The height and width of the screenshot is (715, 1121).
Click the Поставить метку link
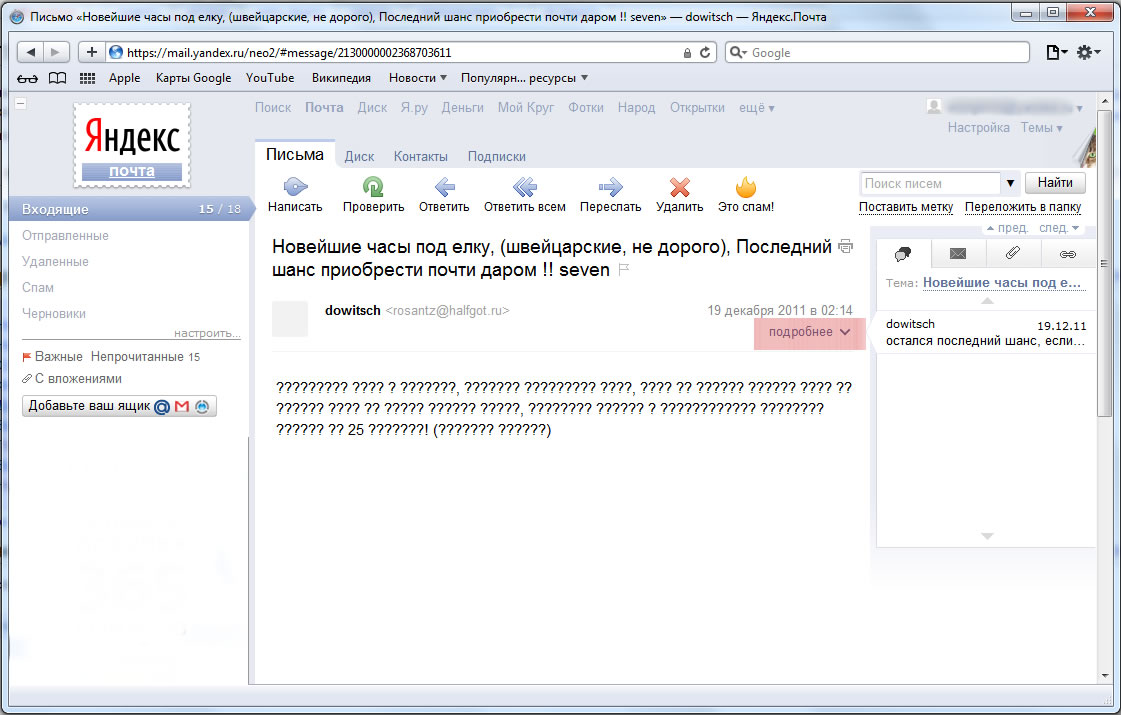pos(906,208)
